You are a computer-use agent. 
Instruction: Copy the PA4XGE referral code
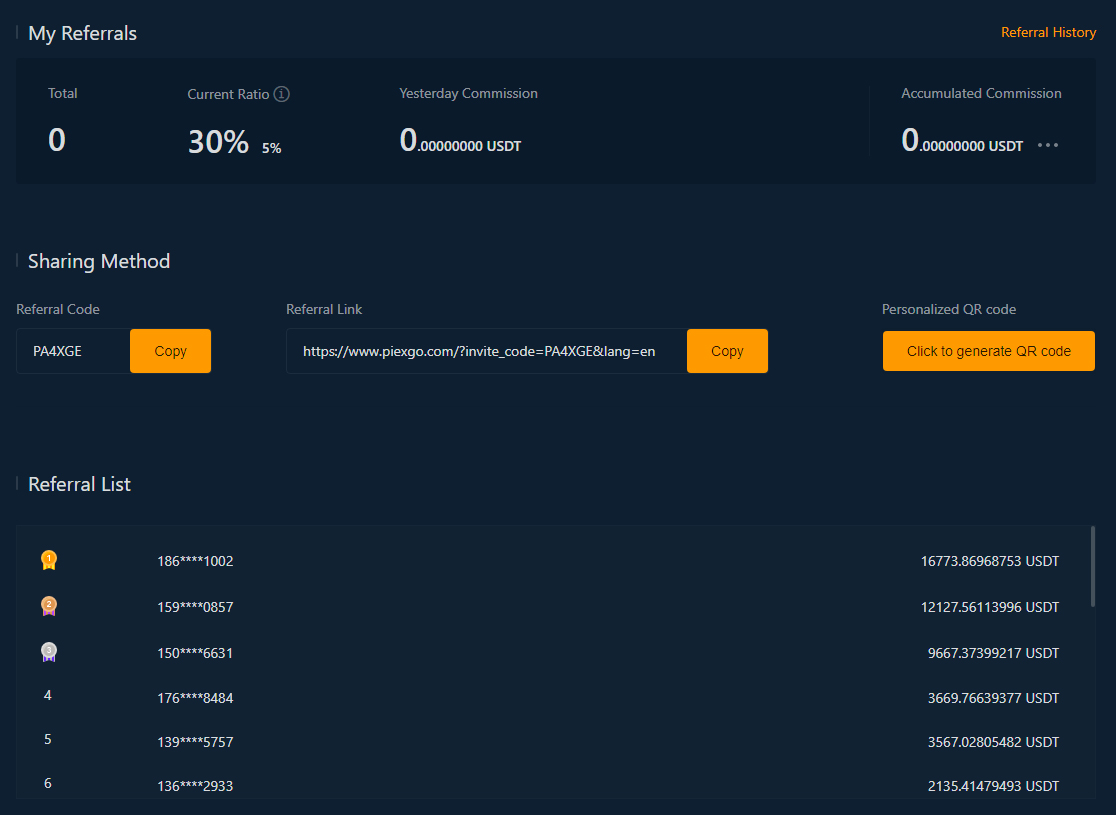tap(170, 351)
